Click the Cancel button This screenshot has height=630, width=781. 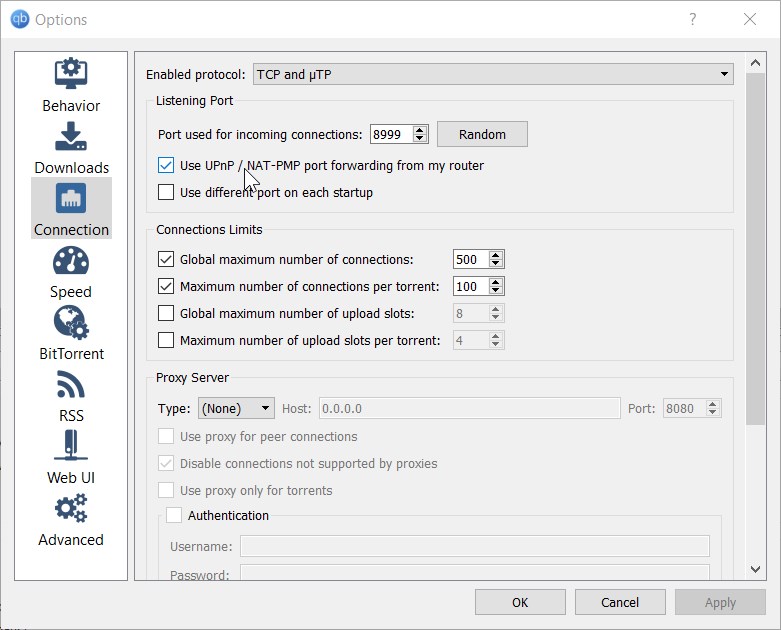[620, 602]
